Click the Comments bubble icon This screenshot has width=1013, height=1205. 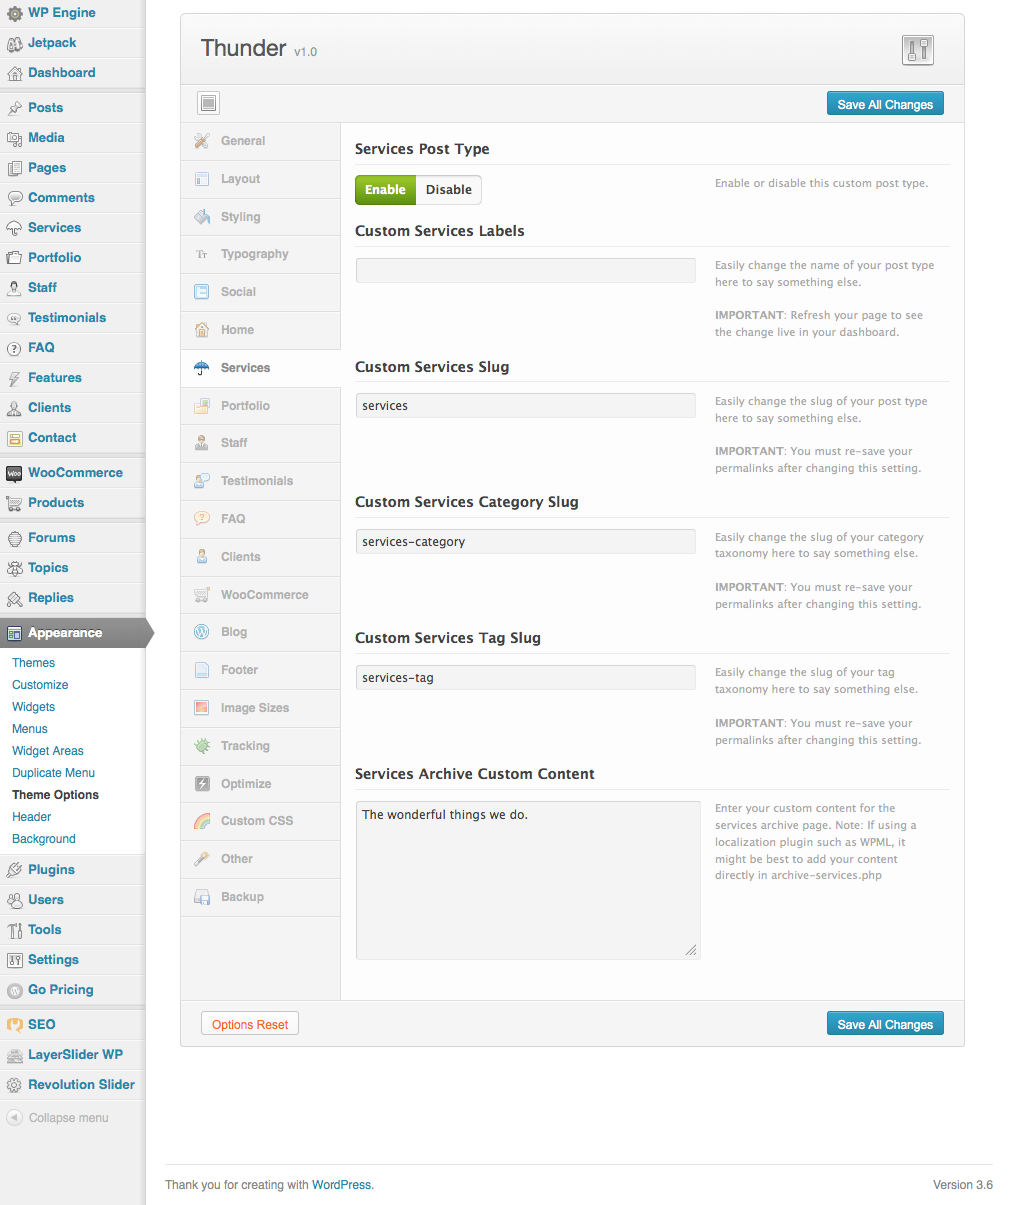[14, 198]
